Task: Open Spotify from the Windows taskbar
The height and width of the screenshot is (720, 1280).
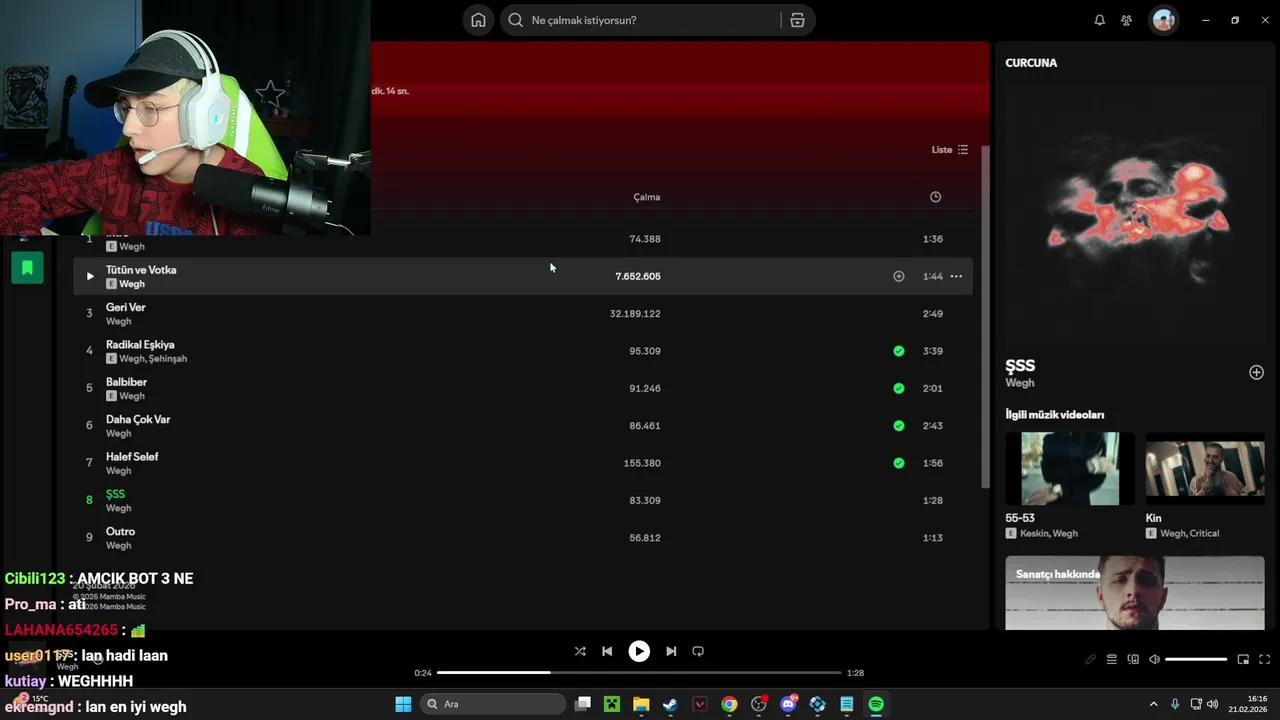Action: [x=876, y=704]
